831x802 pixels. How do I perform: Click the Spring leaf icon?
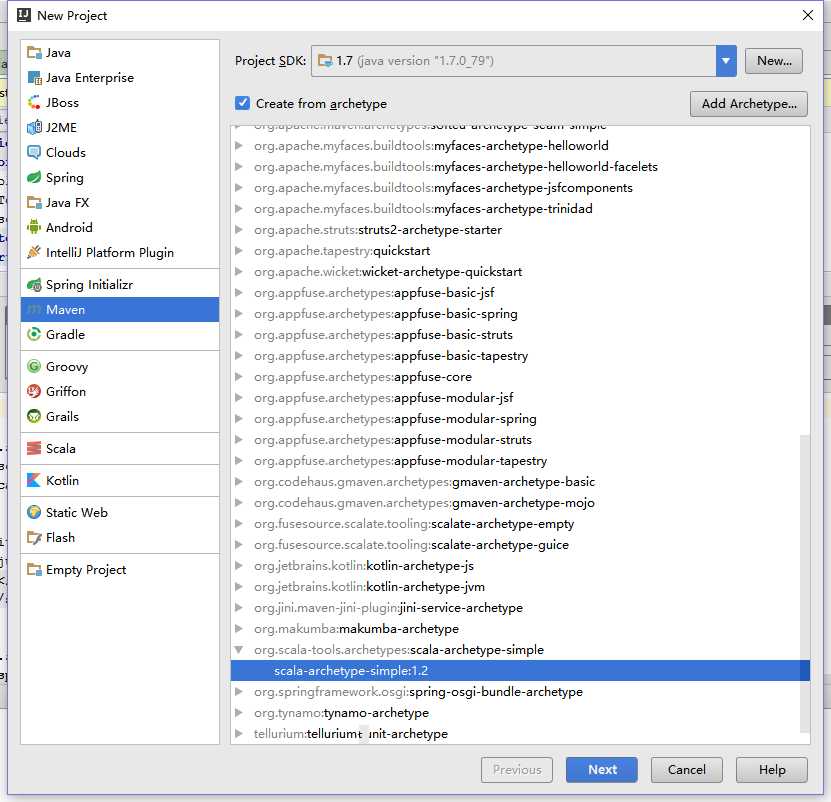[34, 178]
